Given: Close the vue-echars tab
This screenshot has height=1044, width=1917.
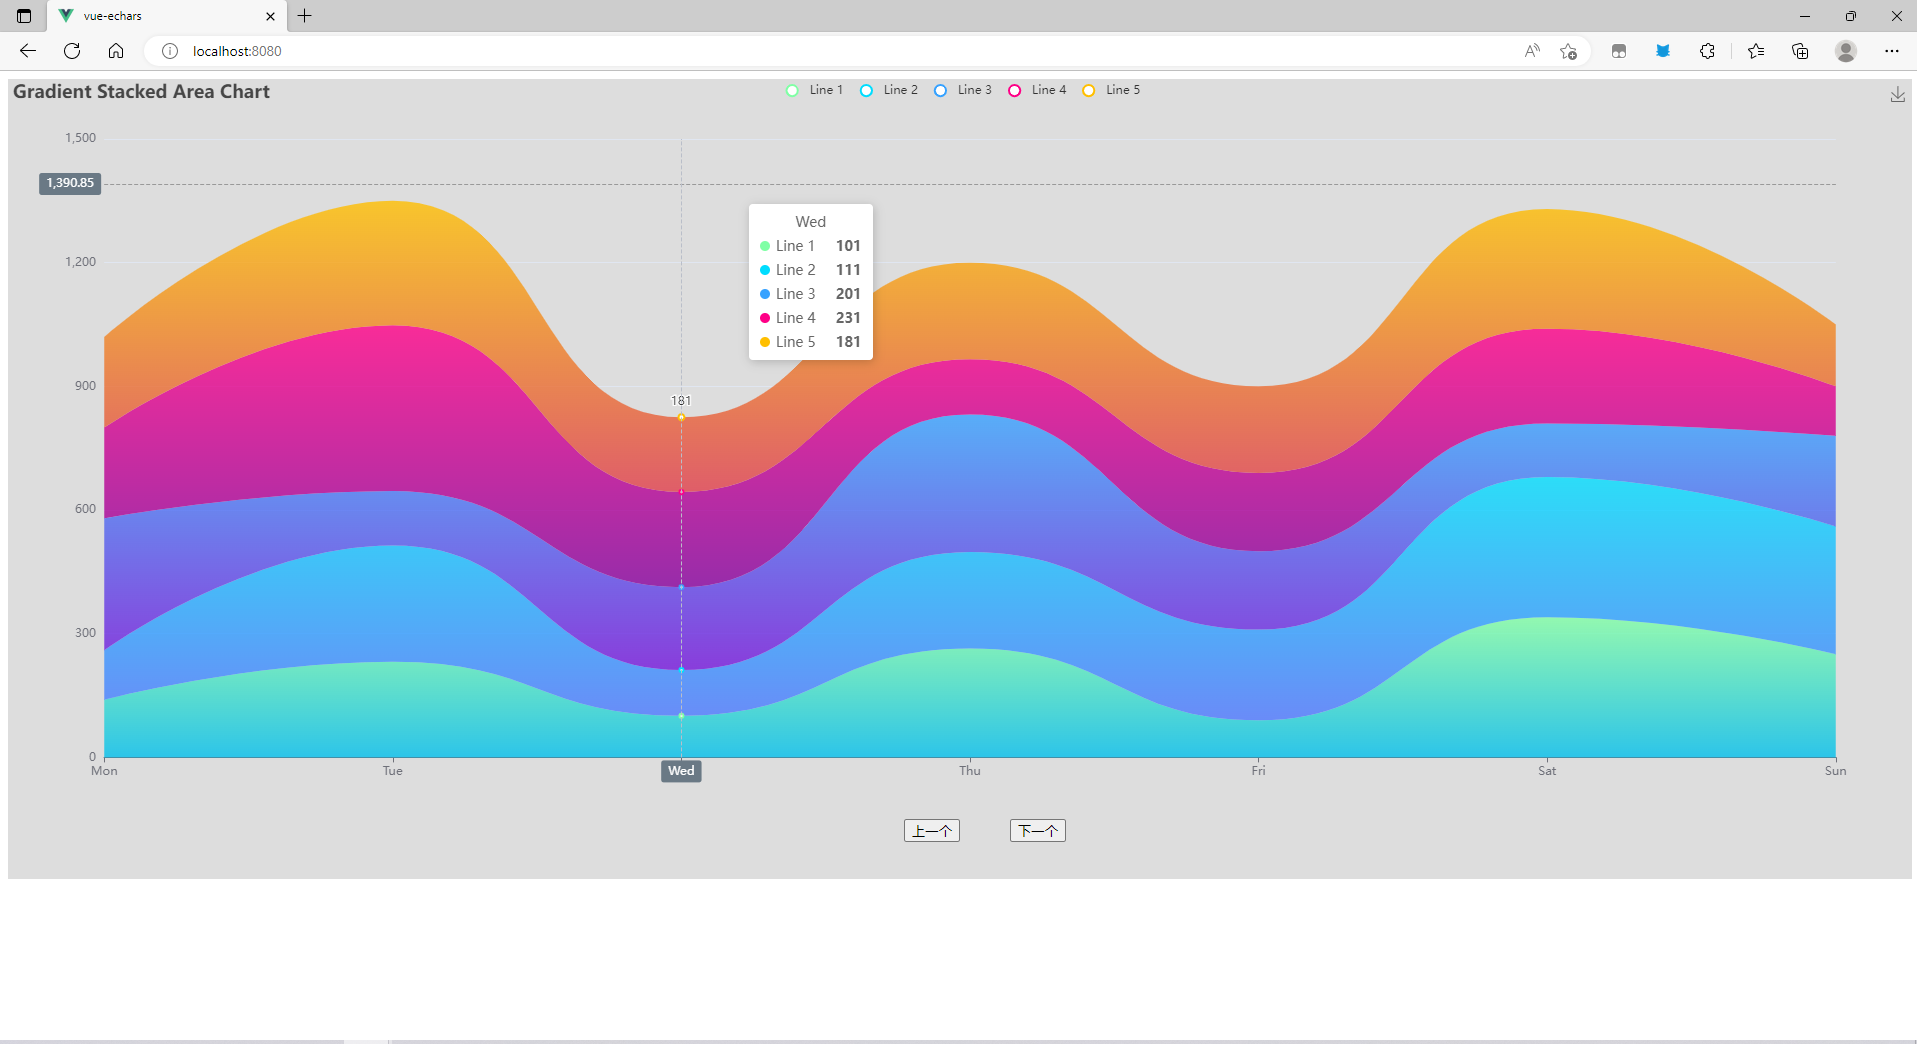Looking at the screenshot, I should tap(270, 16).
